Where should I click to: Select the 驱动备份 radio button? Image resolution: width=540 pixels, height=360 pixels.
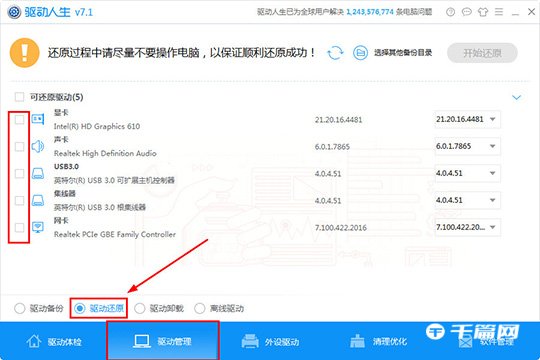[20, 308]
